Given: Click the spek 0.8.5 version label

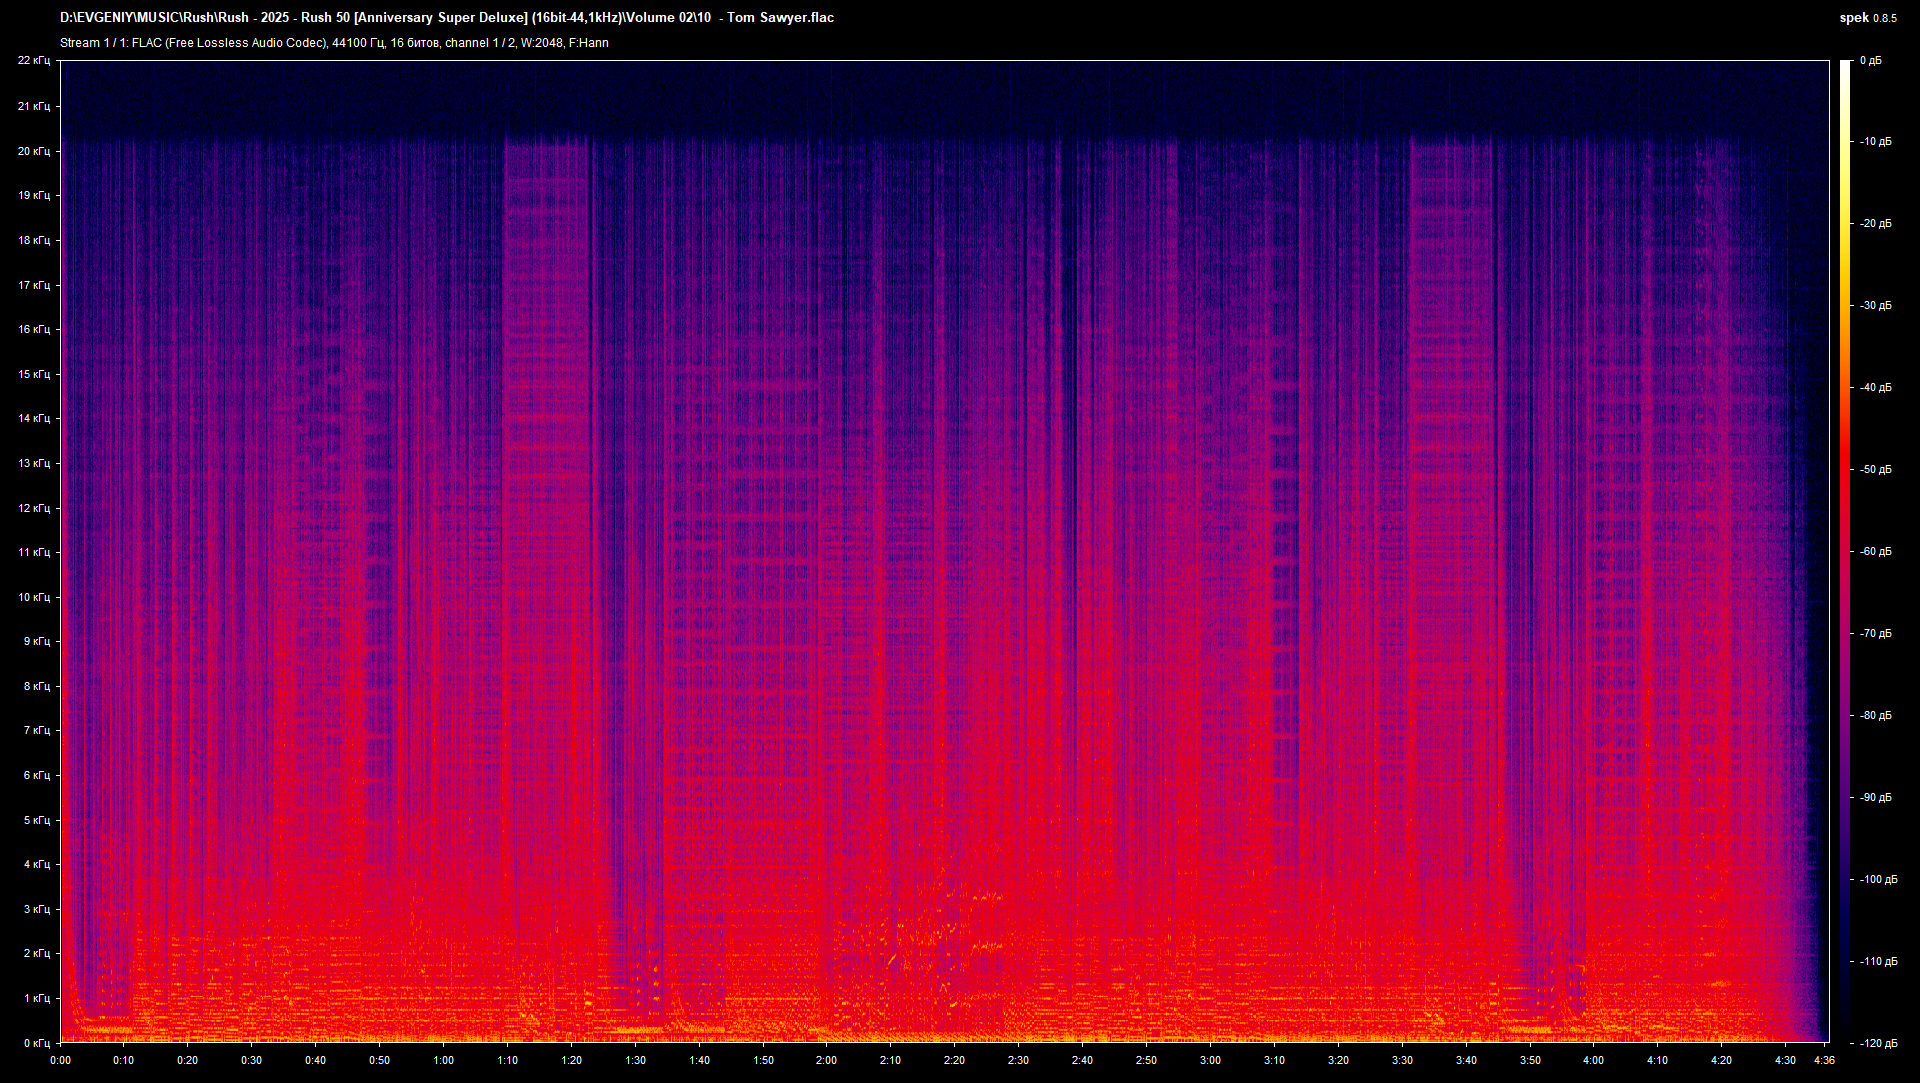Looking at the screenshot, I should point(1867,17).
